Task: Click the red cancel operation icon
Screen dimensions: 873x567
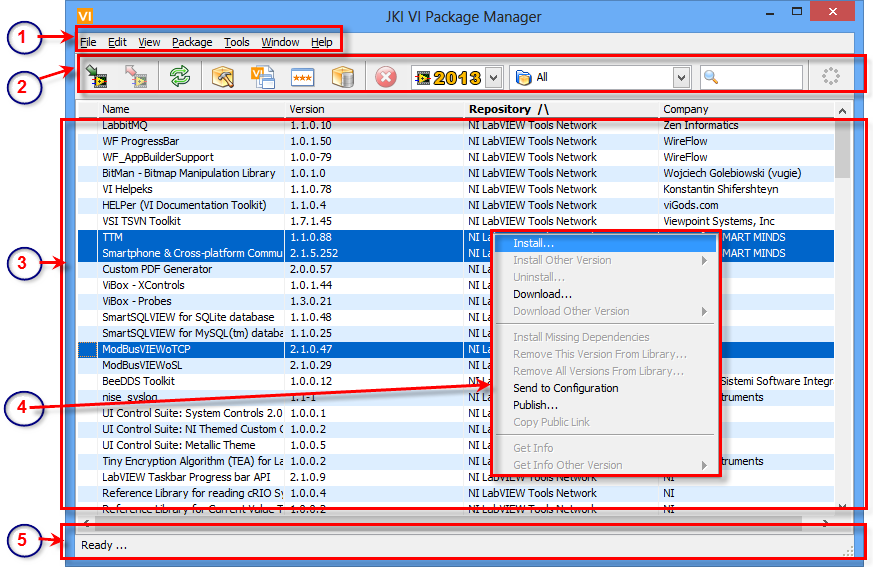Action: coord(385,77)
